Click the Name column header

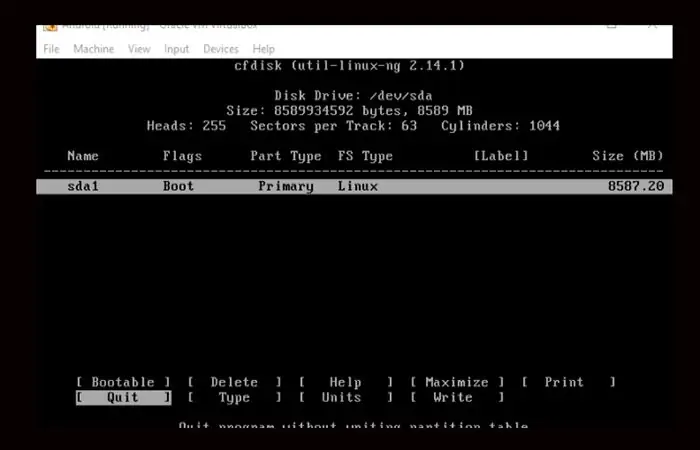pos(83,156)
